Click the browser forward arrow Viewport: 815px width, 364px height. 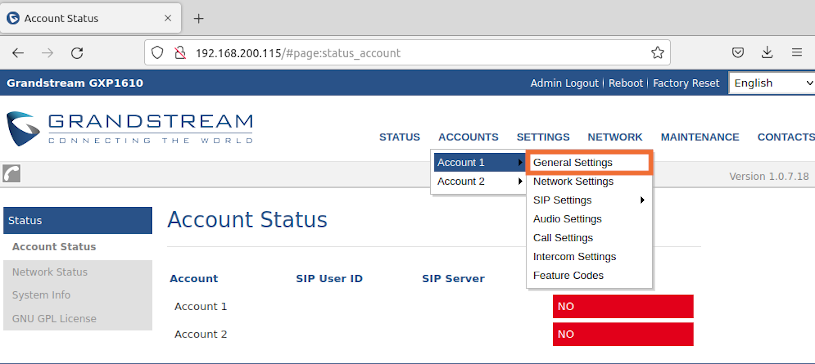tap(47, 53)
